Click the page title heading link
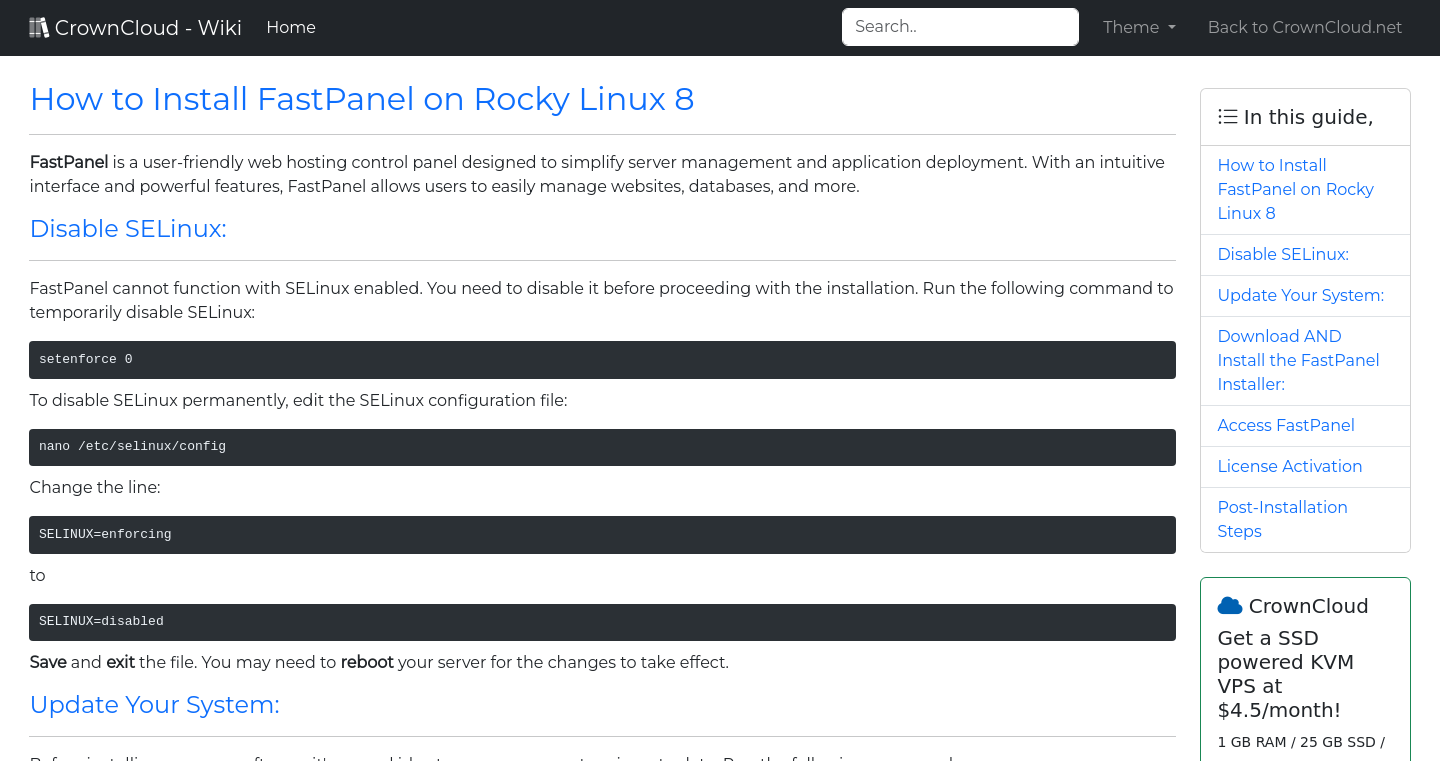The height and width of the screenshot is (761, 1440). coord(361,99)
